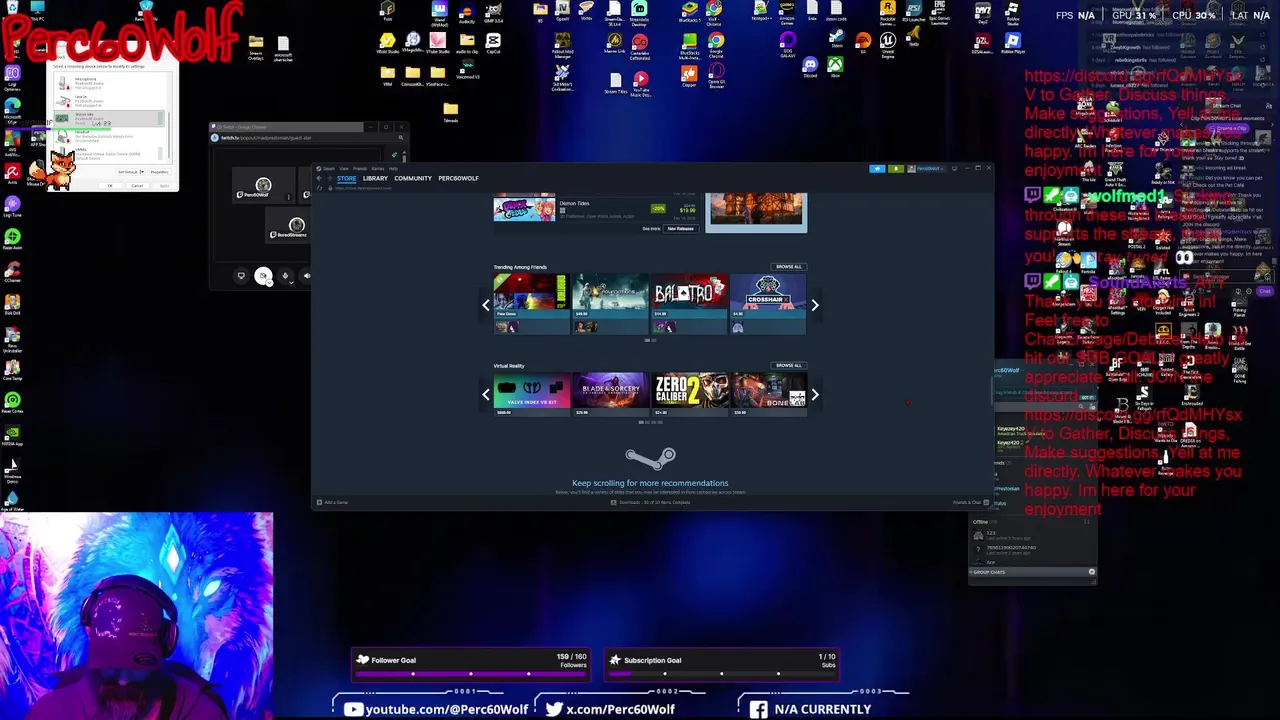
Task: Show next Trending Among Friends games arrow
Action: tap(815, 305)
